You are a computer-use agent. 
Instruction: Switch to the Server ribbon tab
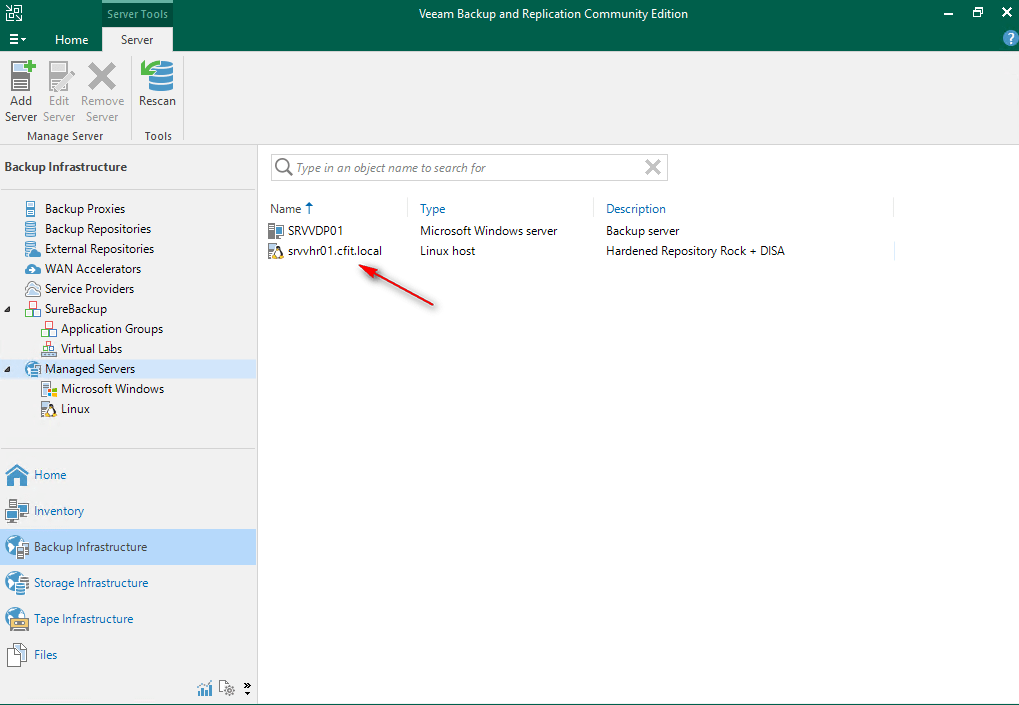[137, 40]
